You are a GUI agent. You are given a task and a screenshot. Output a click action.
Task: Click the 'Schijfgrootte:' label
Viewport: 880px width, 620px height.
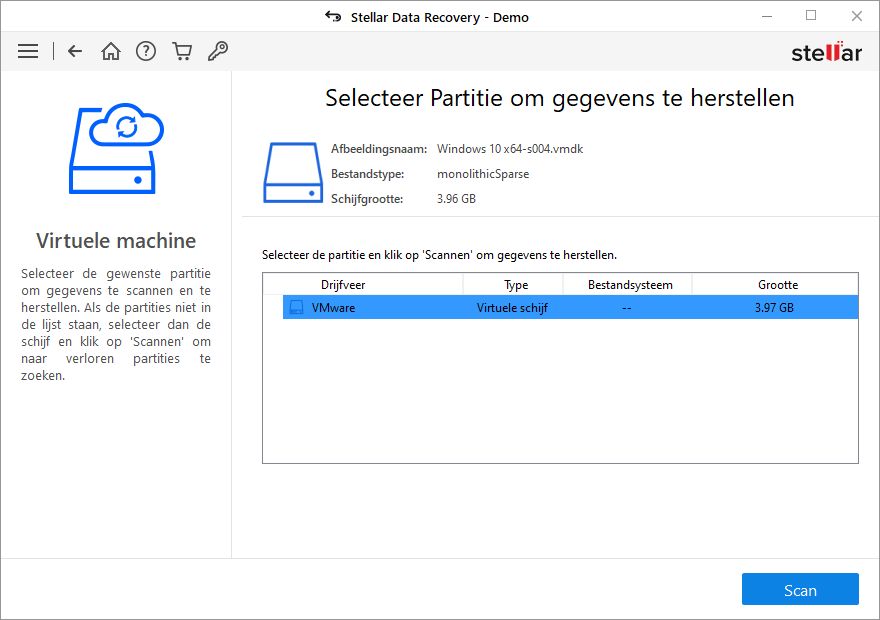point(366,199)
